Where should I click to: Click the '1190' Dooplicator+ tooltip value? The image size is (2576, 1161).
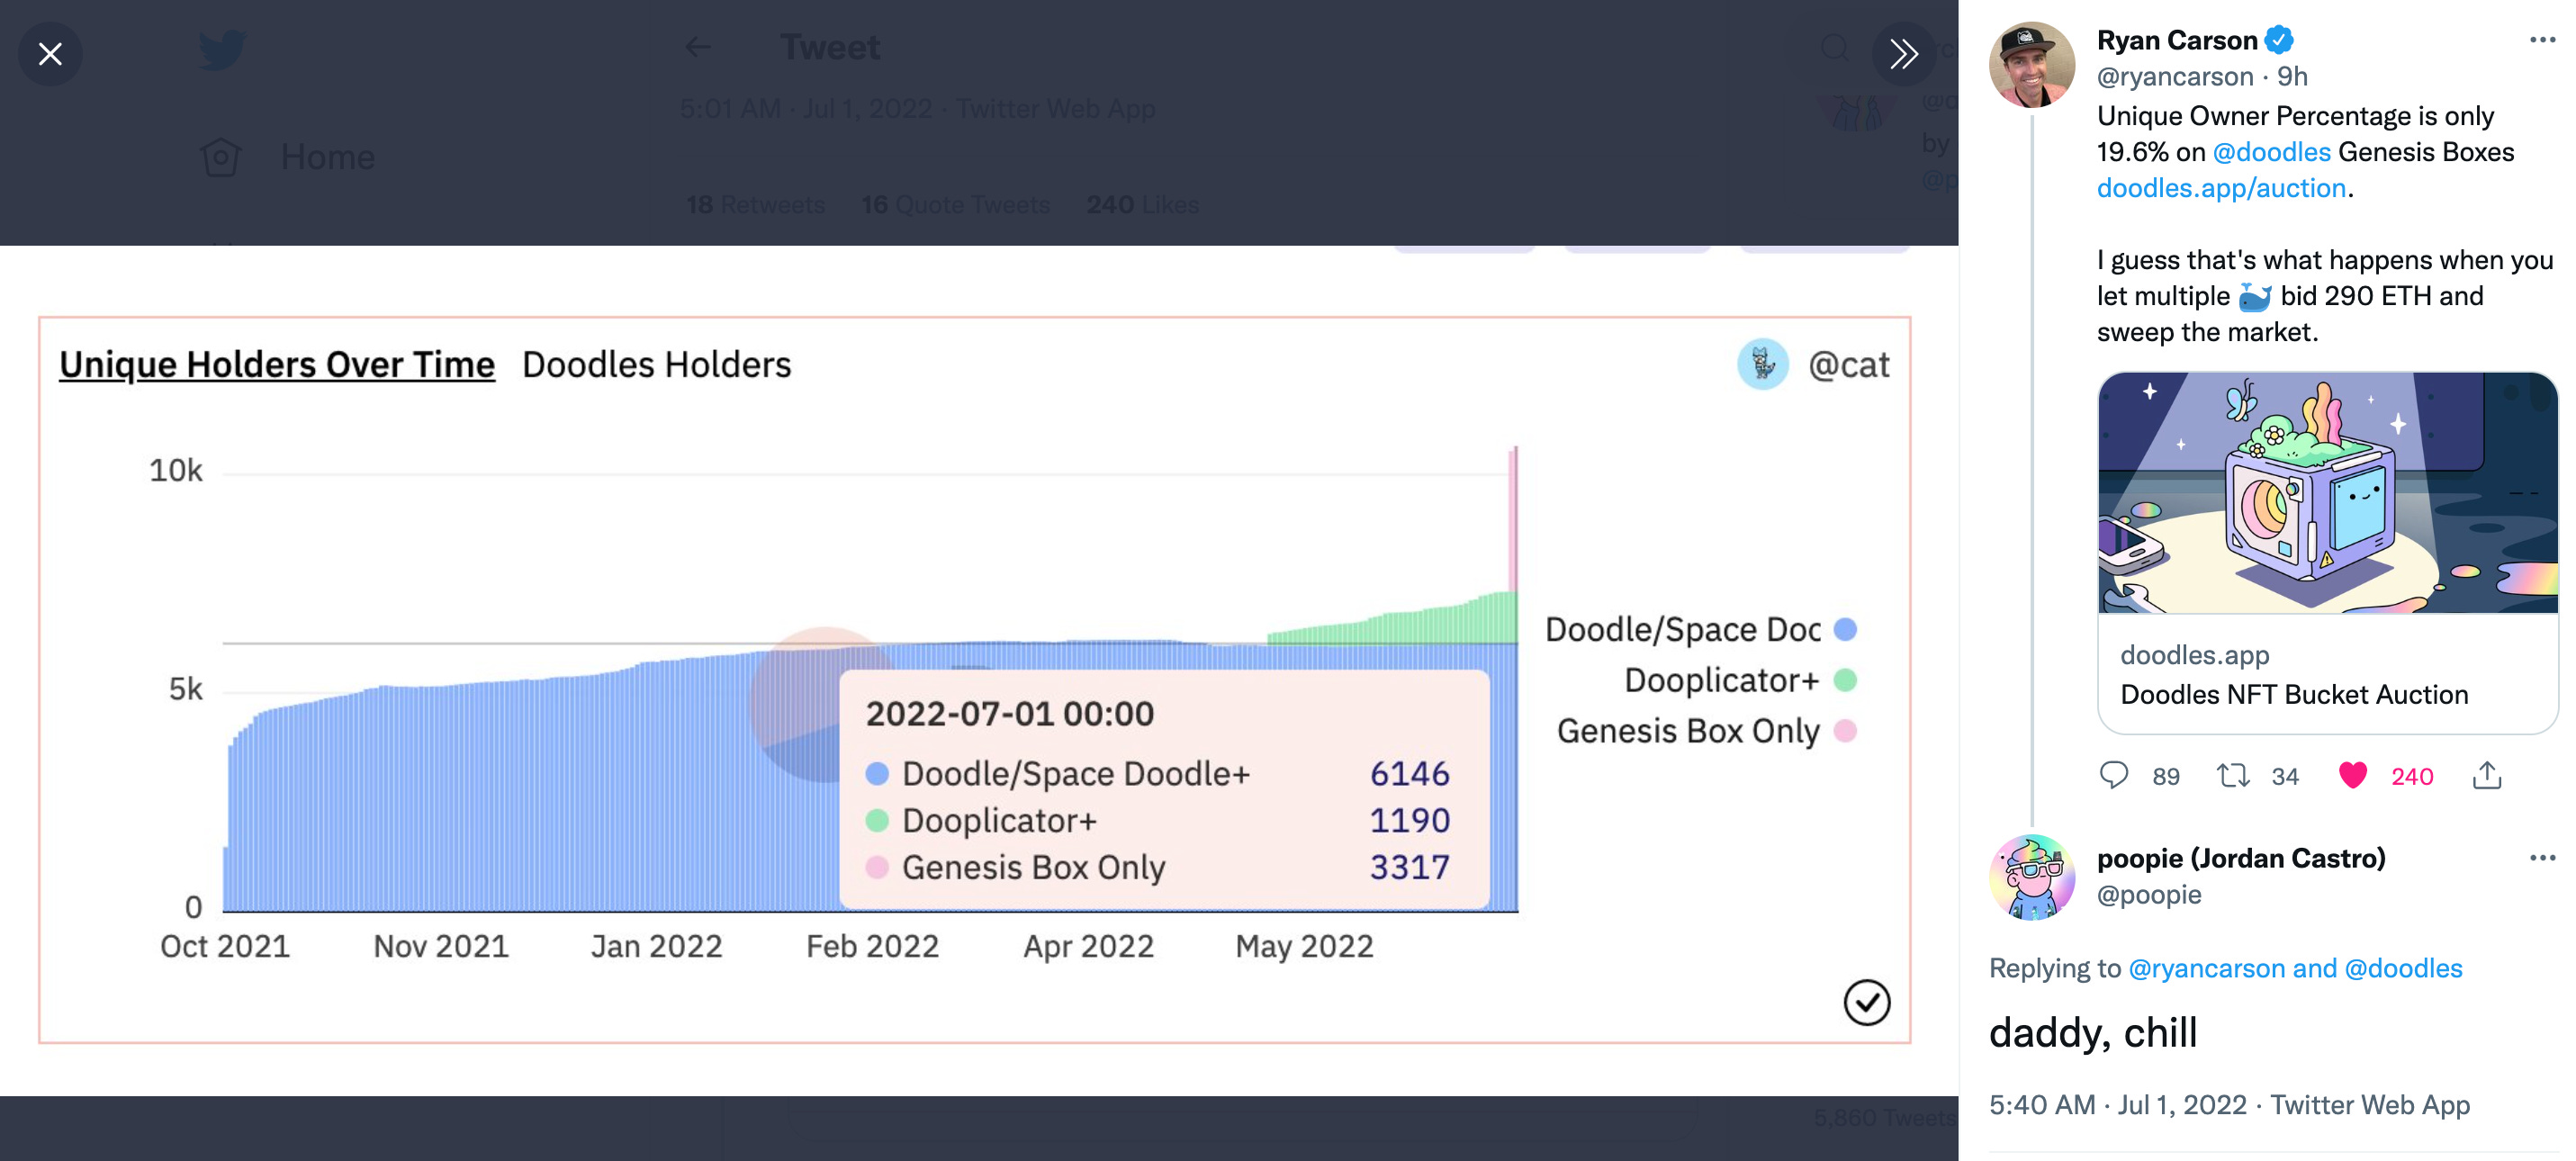(x=1409, y=820)
